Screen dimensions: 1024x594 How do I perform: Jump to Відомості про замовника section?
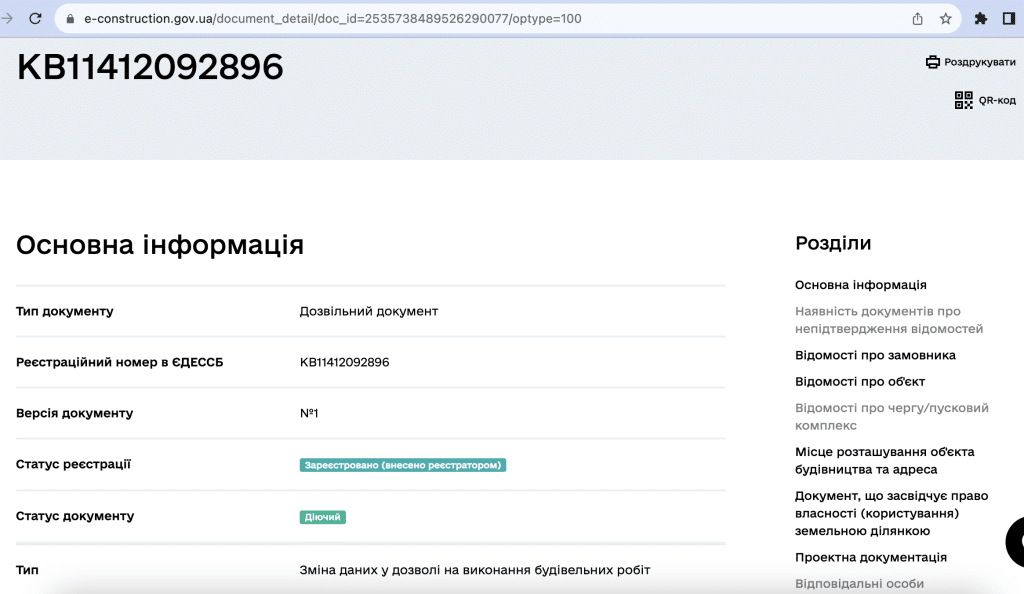875,355
